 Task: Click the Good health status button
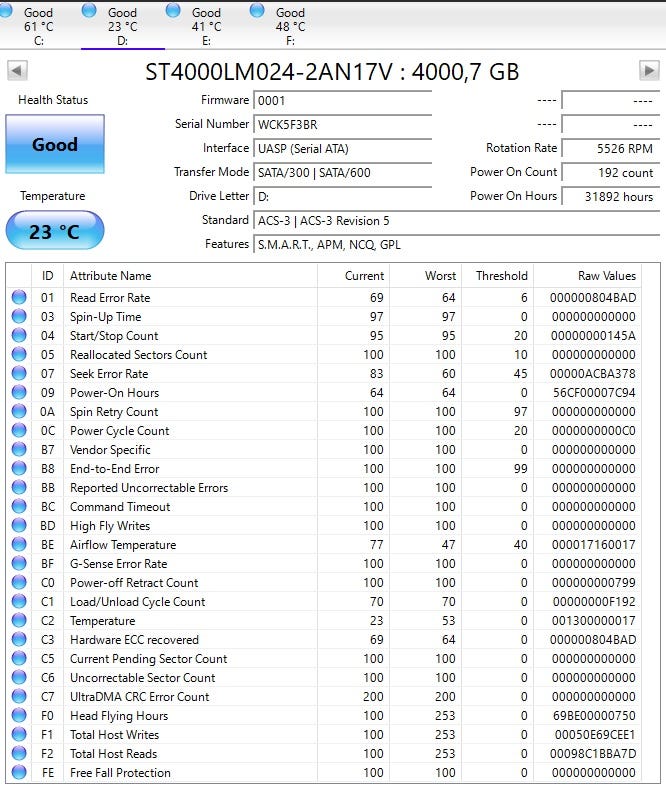click(x=55, y=145)
